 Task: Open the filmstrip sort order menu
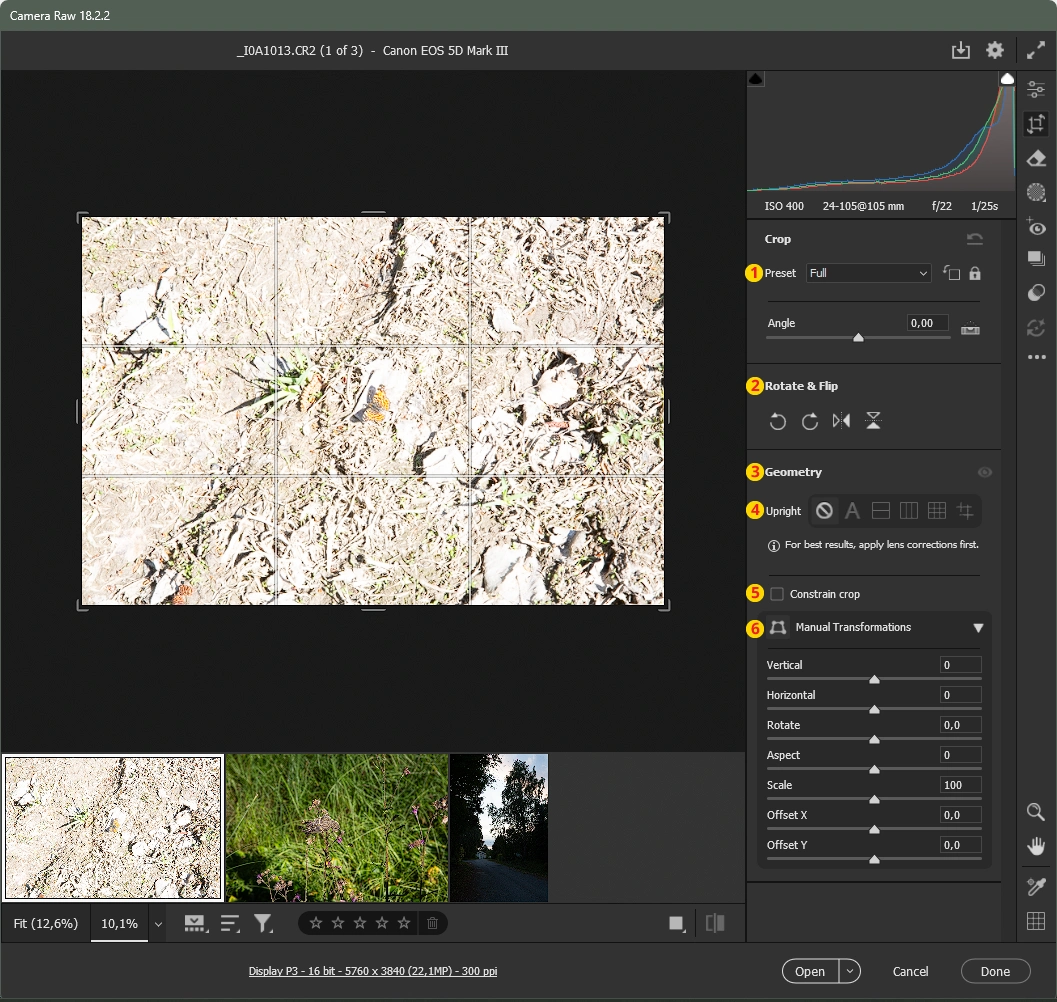[230, 923]
